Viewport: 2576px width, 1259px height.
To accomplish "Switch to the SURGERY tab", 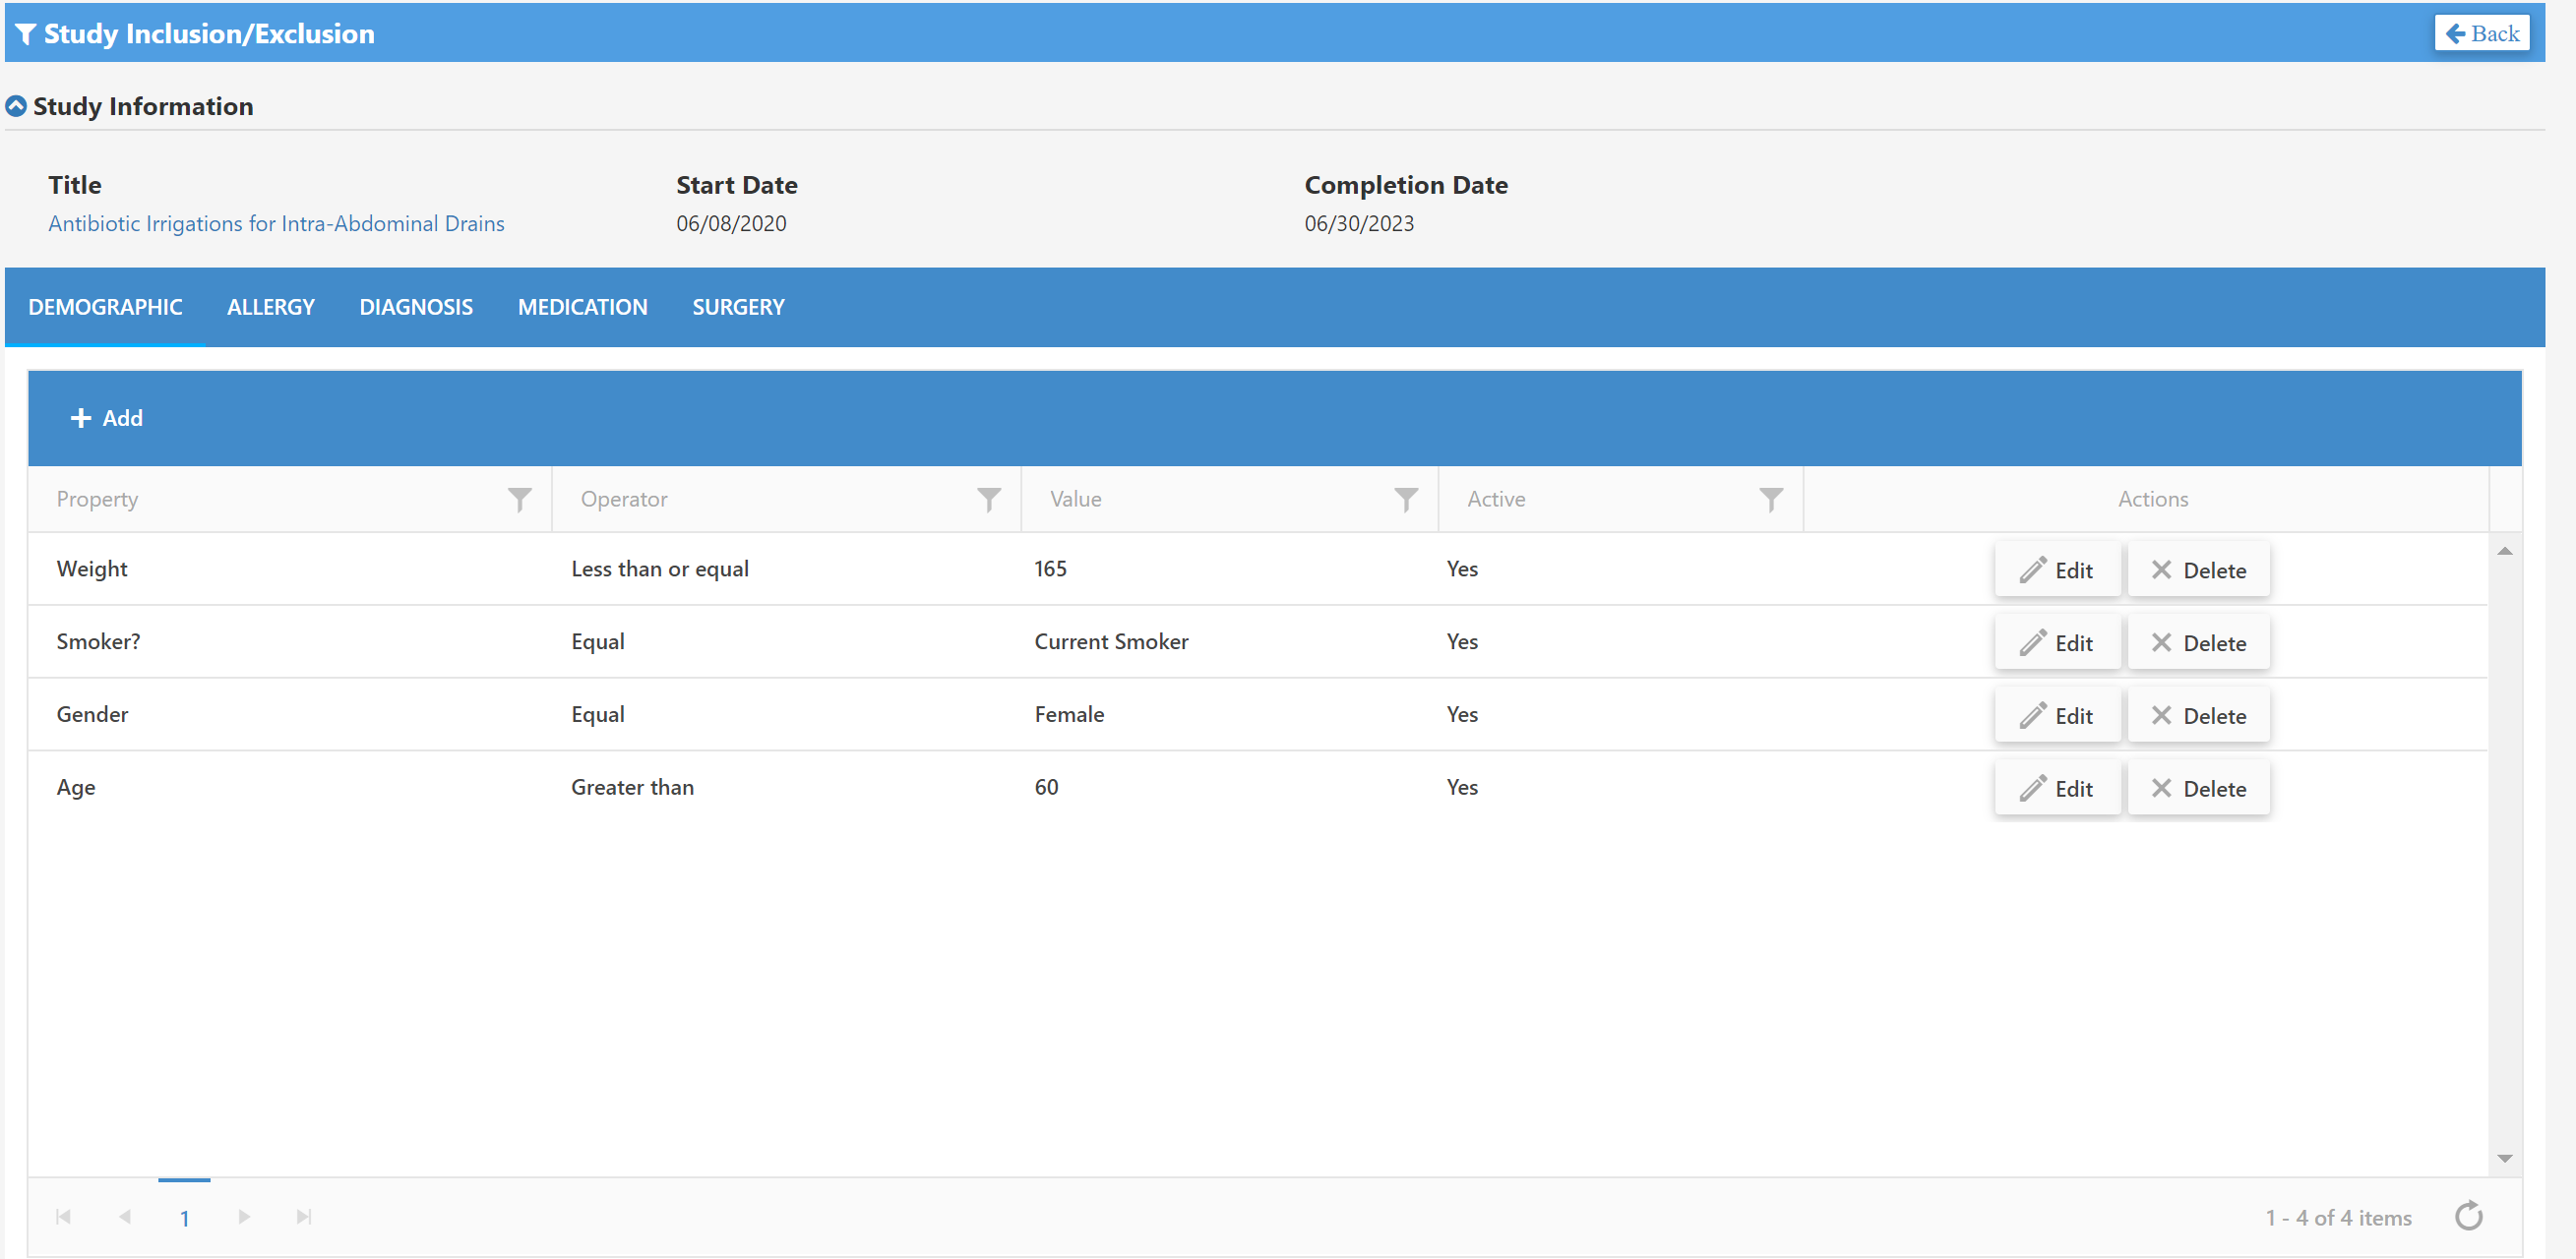I will 738,307.
